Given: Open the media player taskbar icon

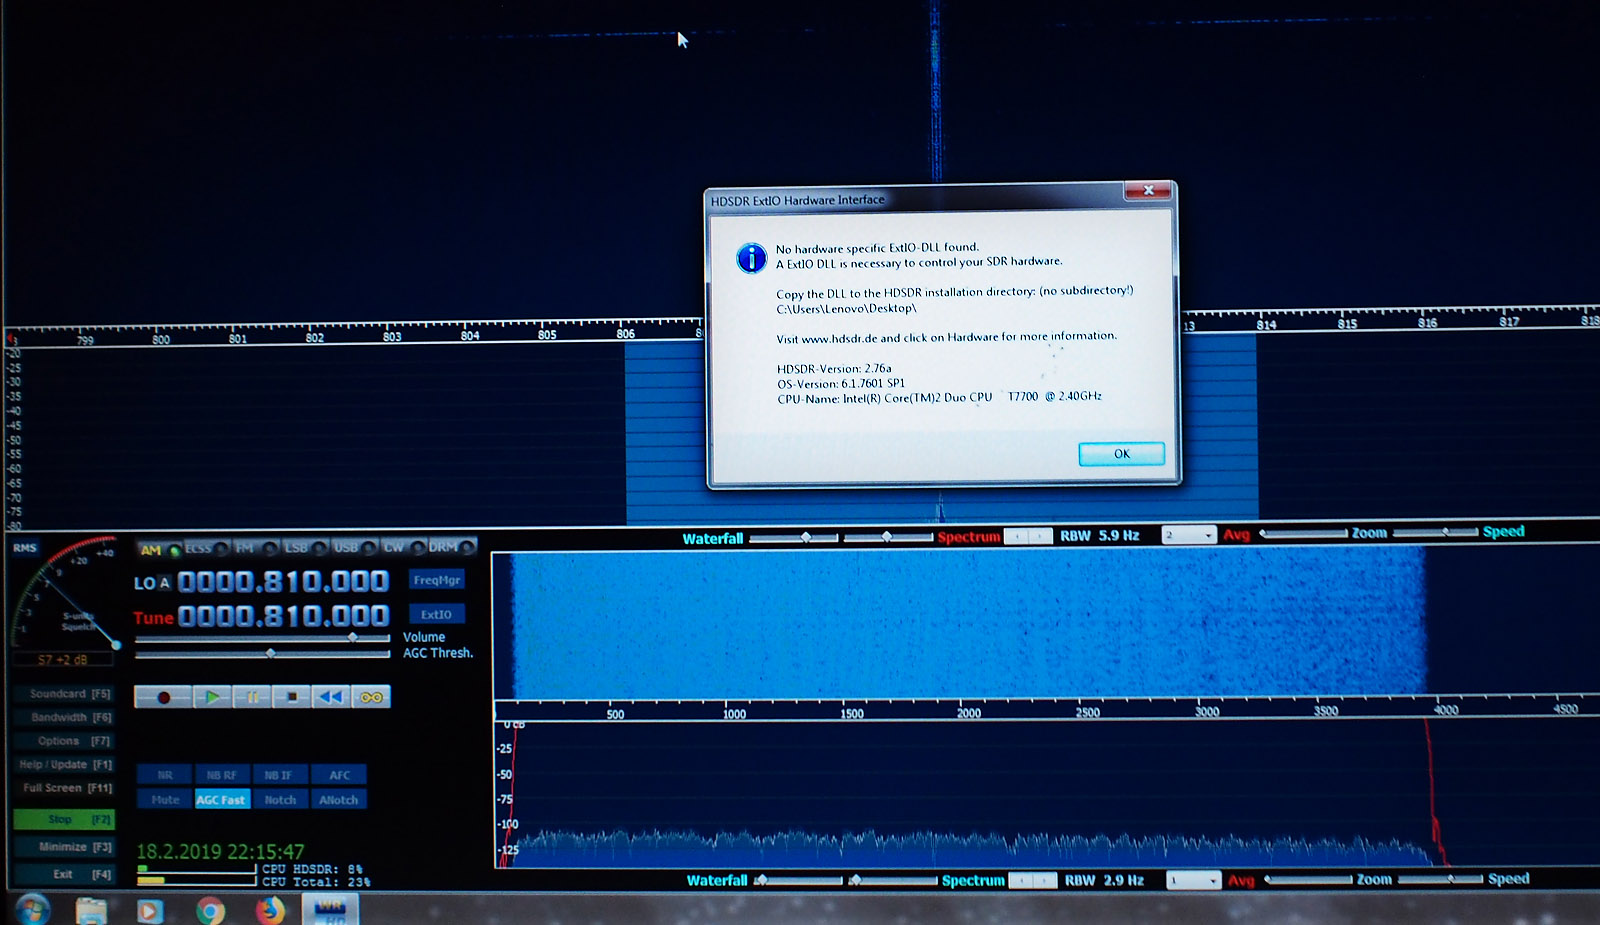Looking at the screenshot, I should [x=150, y=911].
